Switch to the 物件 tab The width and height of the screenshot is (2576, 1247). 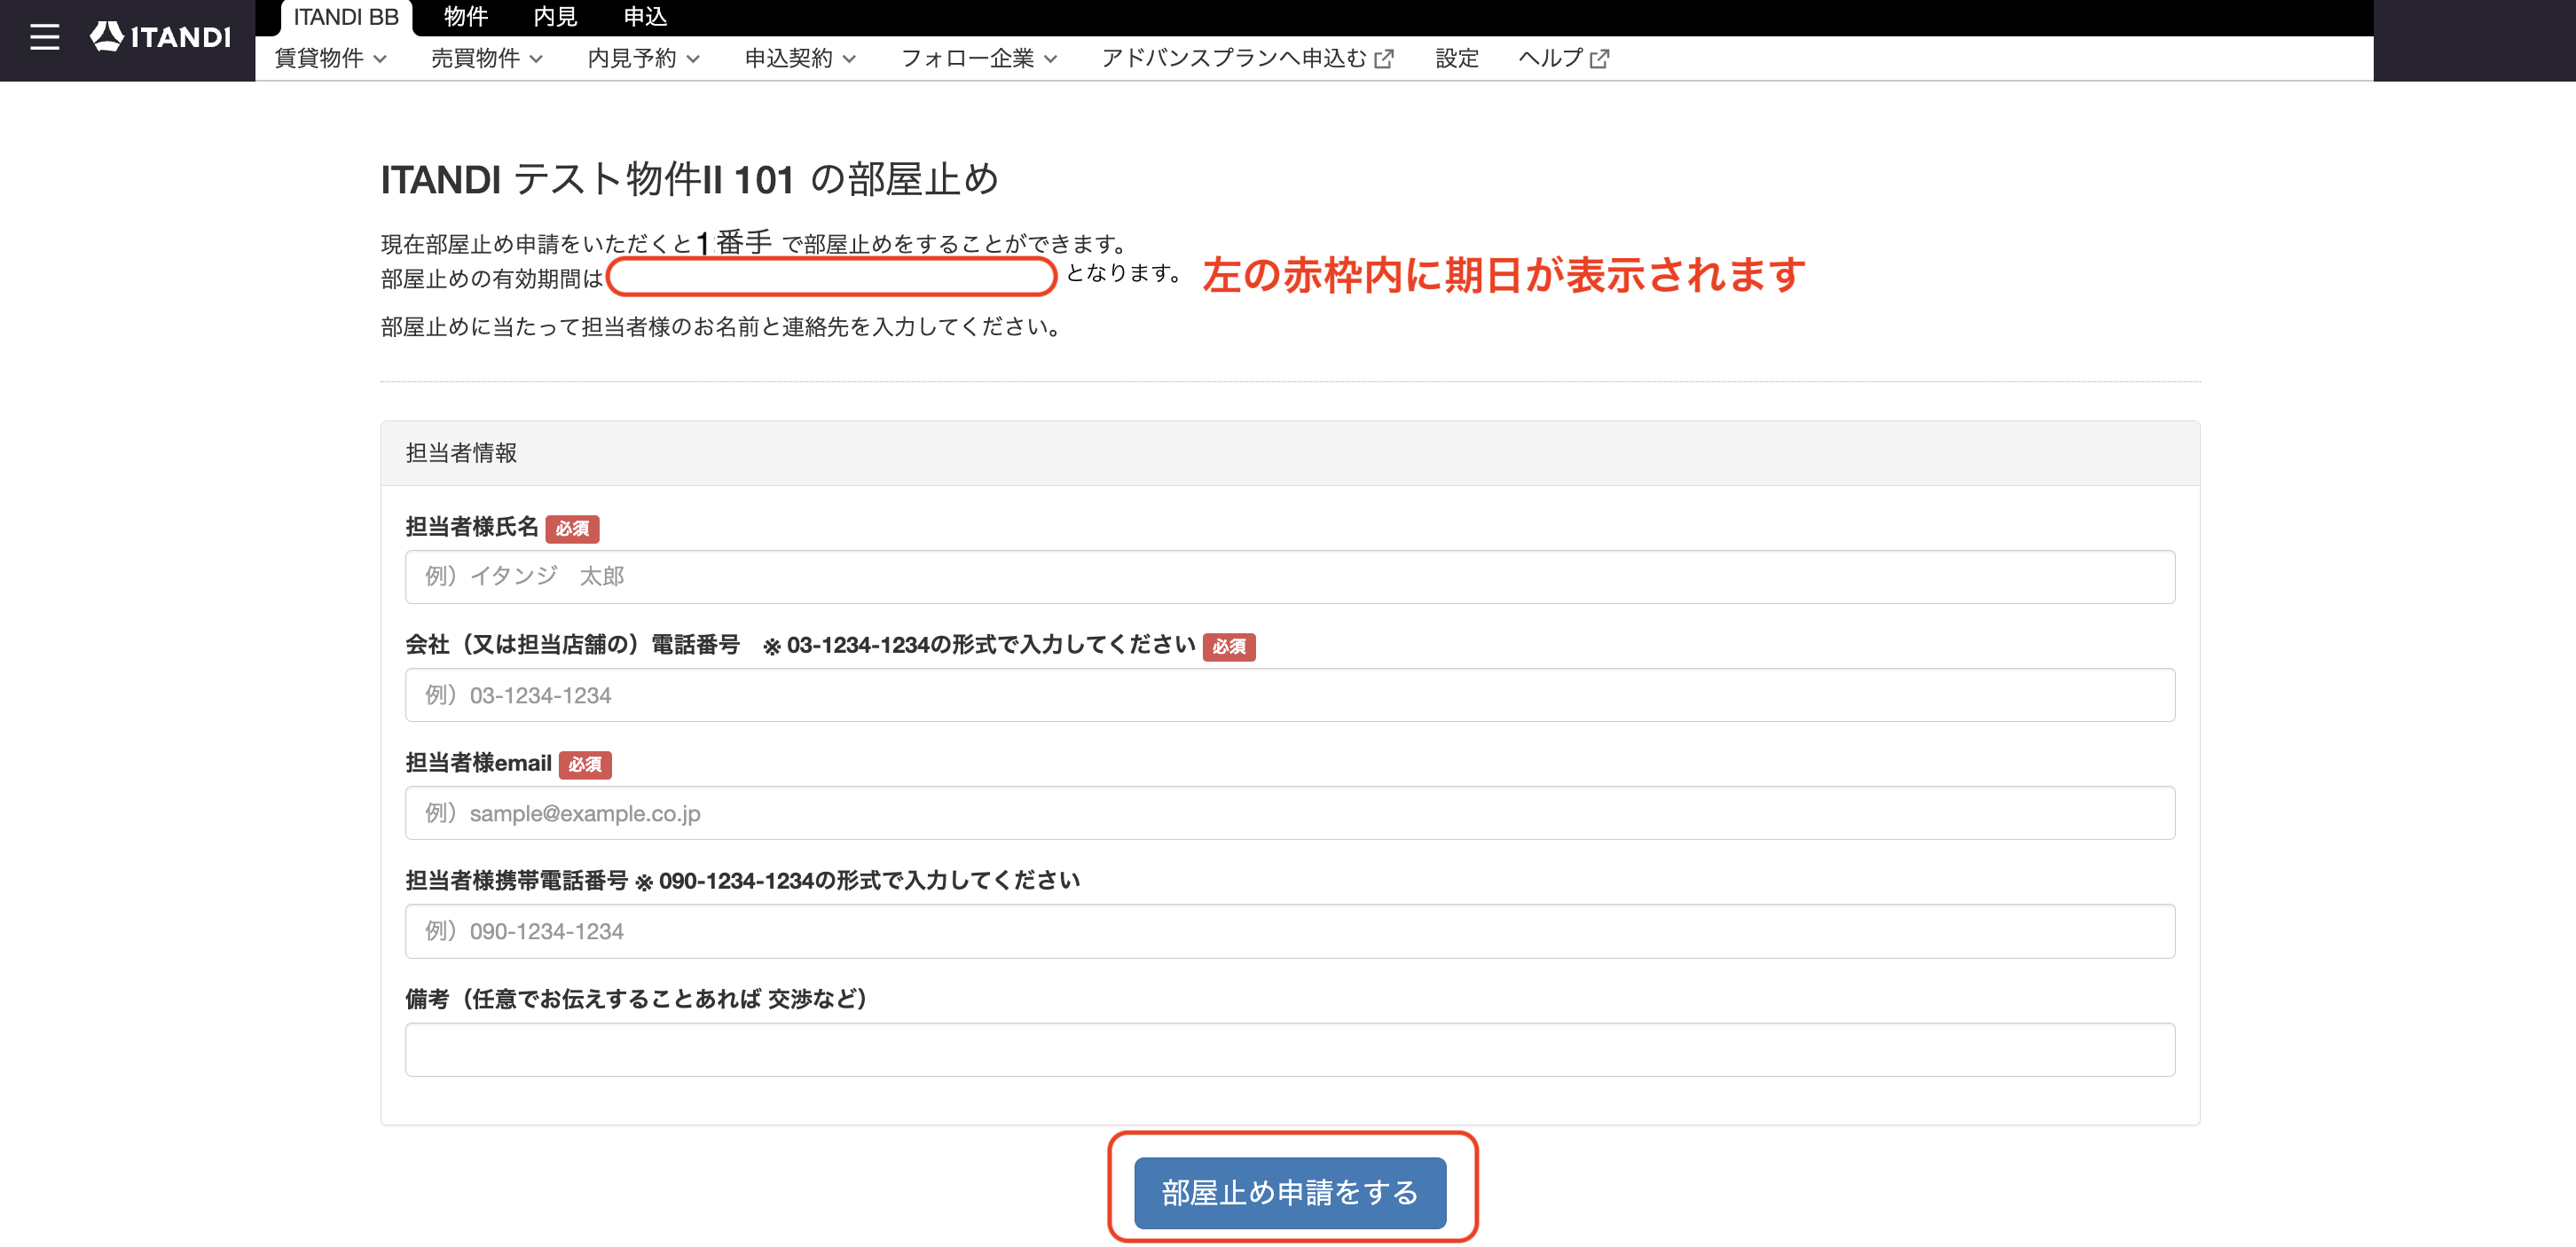[466, 17]
